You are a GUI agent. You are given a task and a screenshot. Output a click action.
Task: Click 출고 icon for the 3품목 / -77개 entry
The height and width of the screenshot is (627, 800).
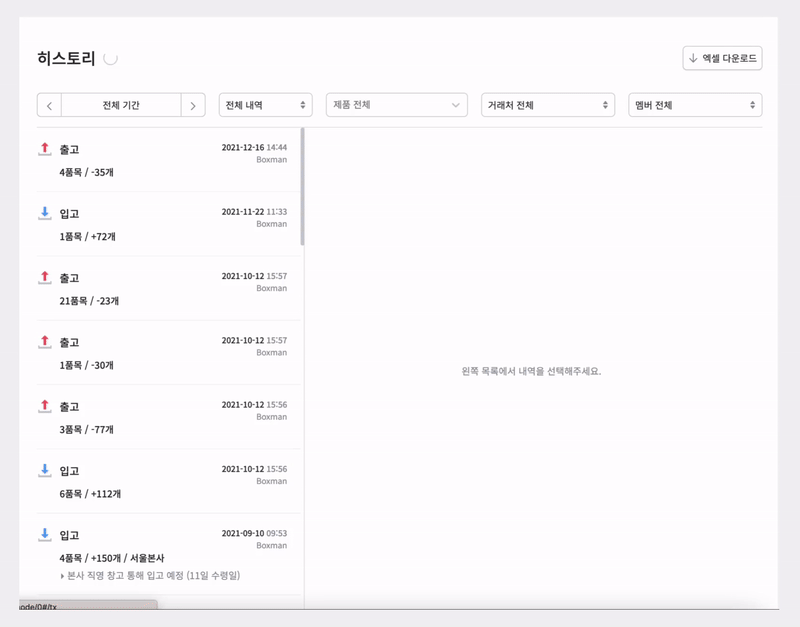(x=44, y=406)
